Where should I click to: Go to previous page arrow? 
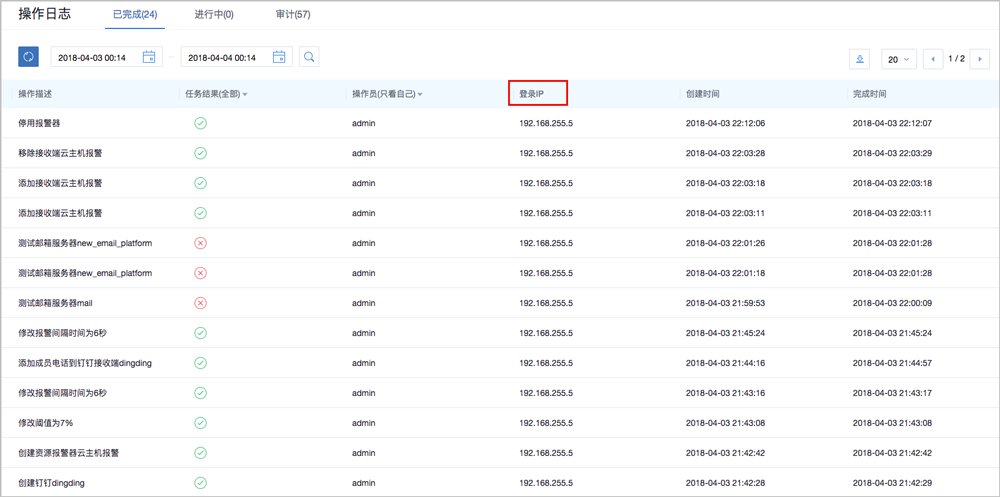point(934,59)
